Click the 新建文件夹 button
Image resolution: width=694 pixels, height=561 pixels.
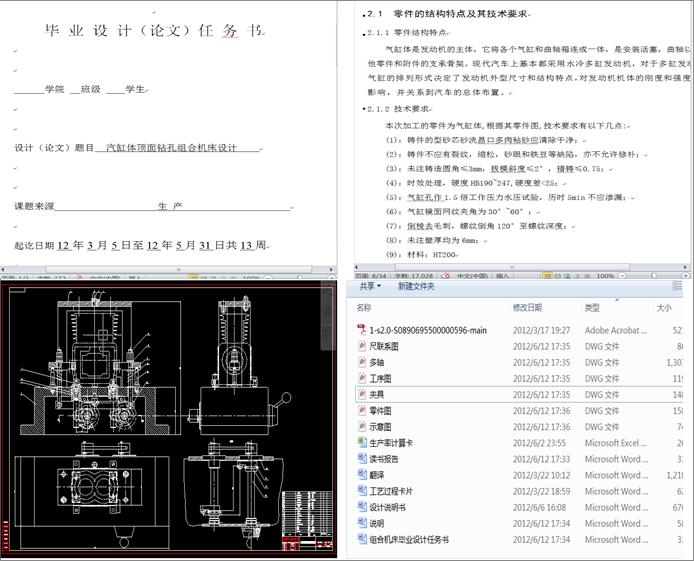click(x=416, y=286)
